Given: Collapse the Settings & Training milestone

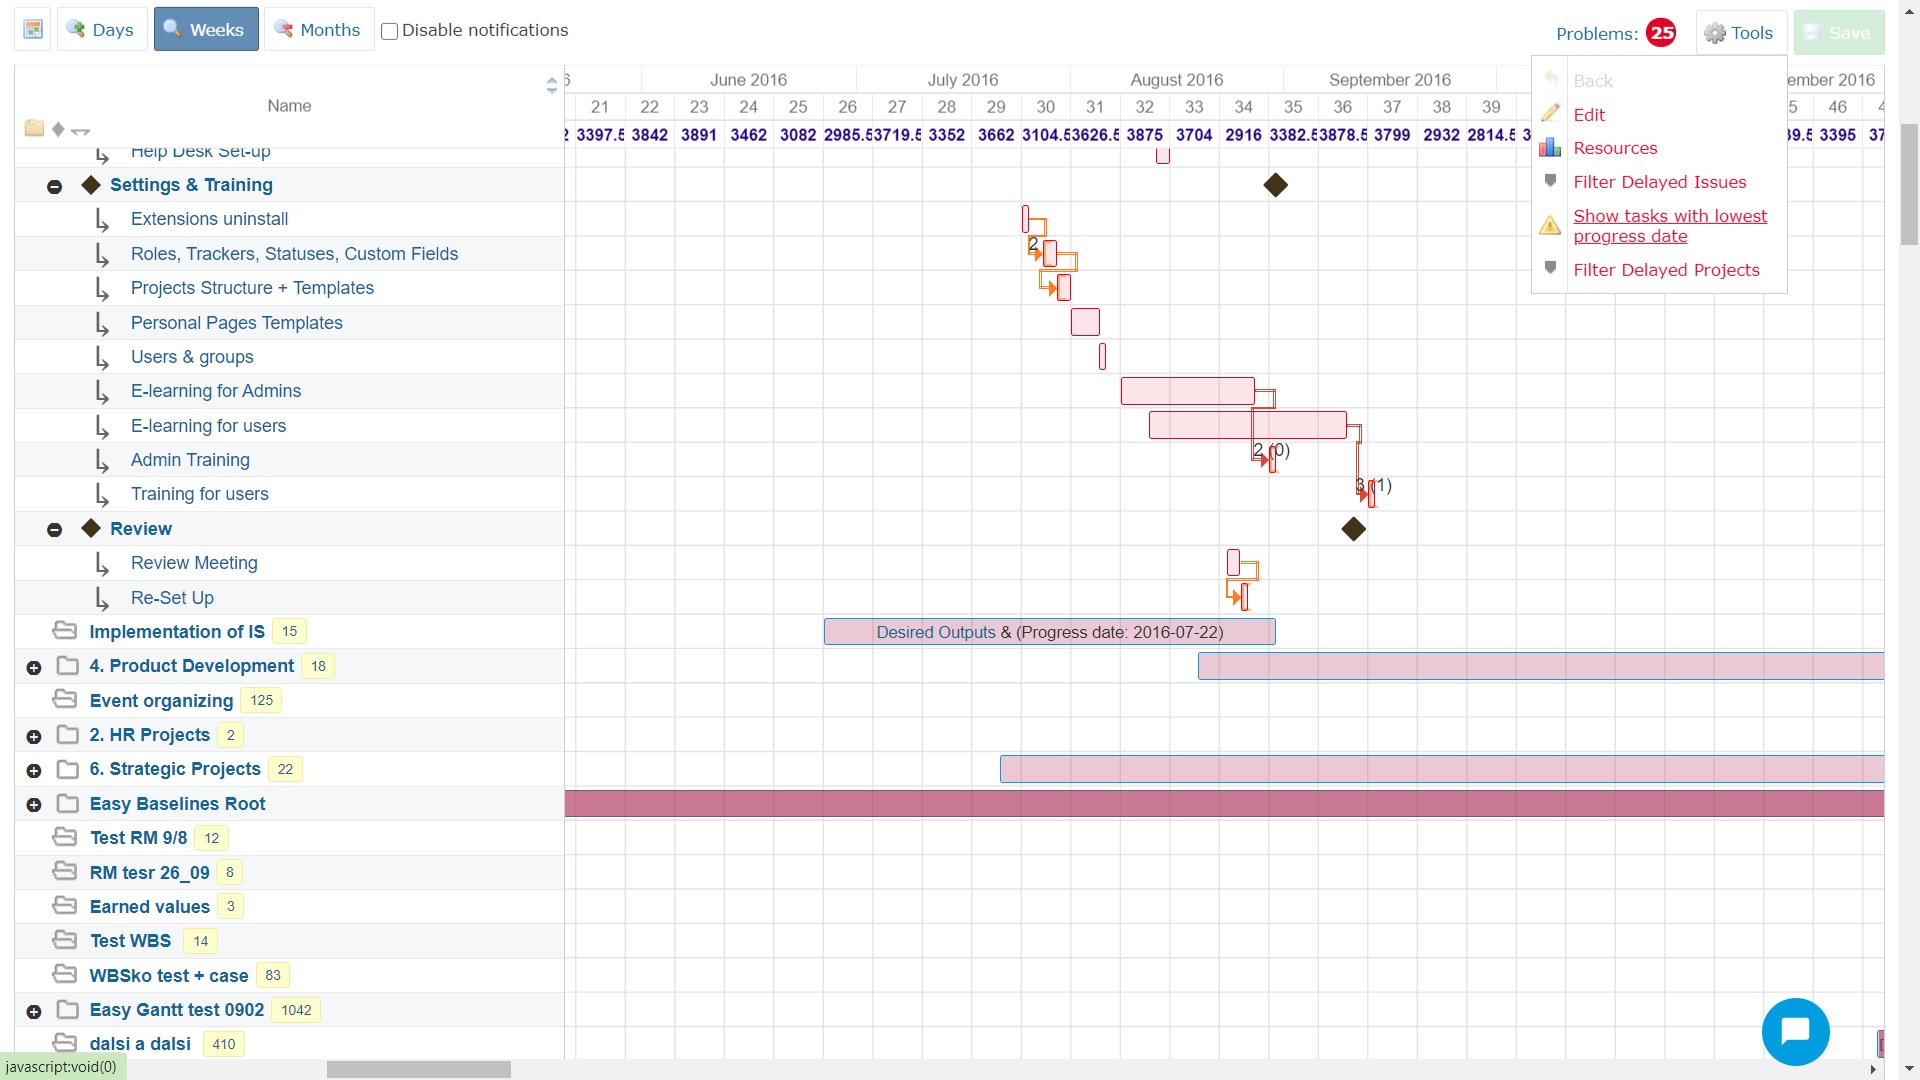Looking at the screenshot, I should pyautogui.click(x=55, y=187).
